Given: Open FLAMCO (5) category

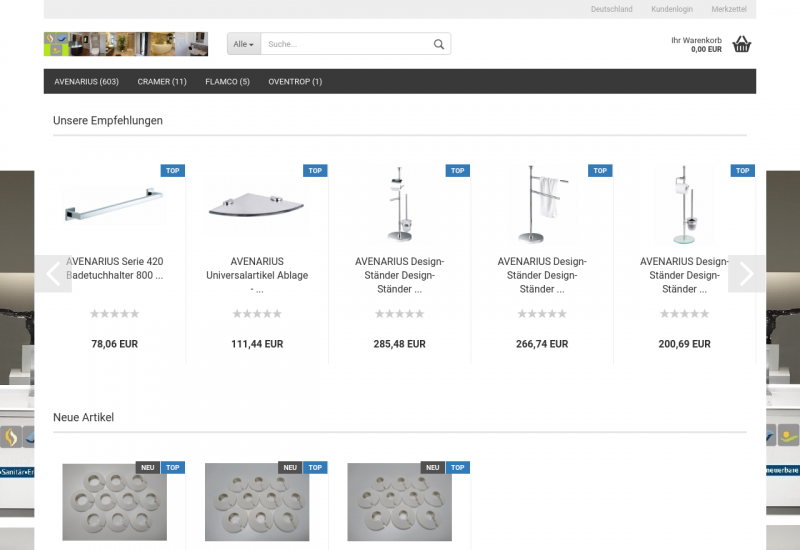Looking at the screenshot, I should pyautogui.click(x=227, y=82).
